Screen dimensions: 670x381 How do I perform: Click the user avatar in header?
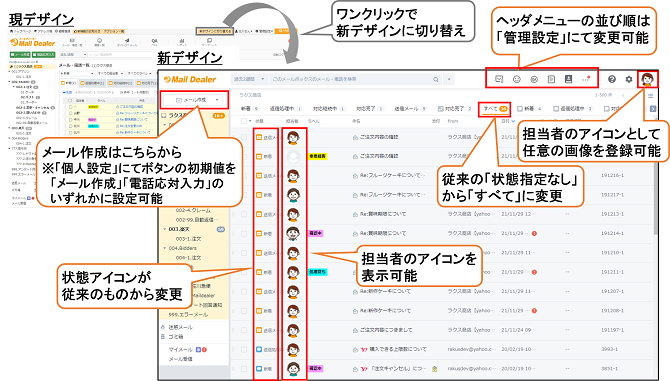click(647, 79)
